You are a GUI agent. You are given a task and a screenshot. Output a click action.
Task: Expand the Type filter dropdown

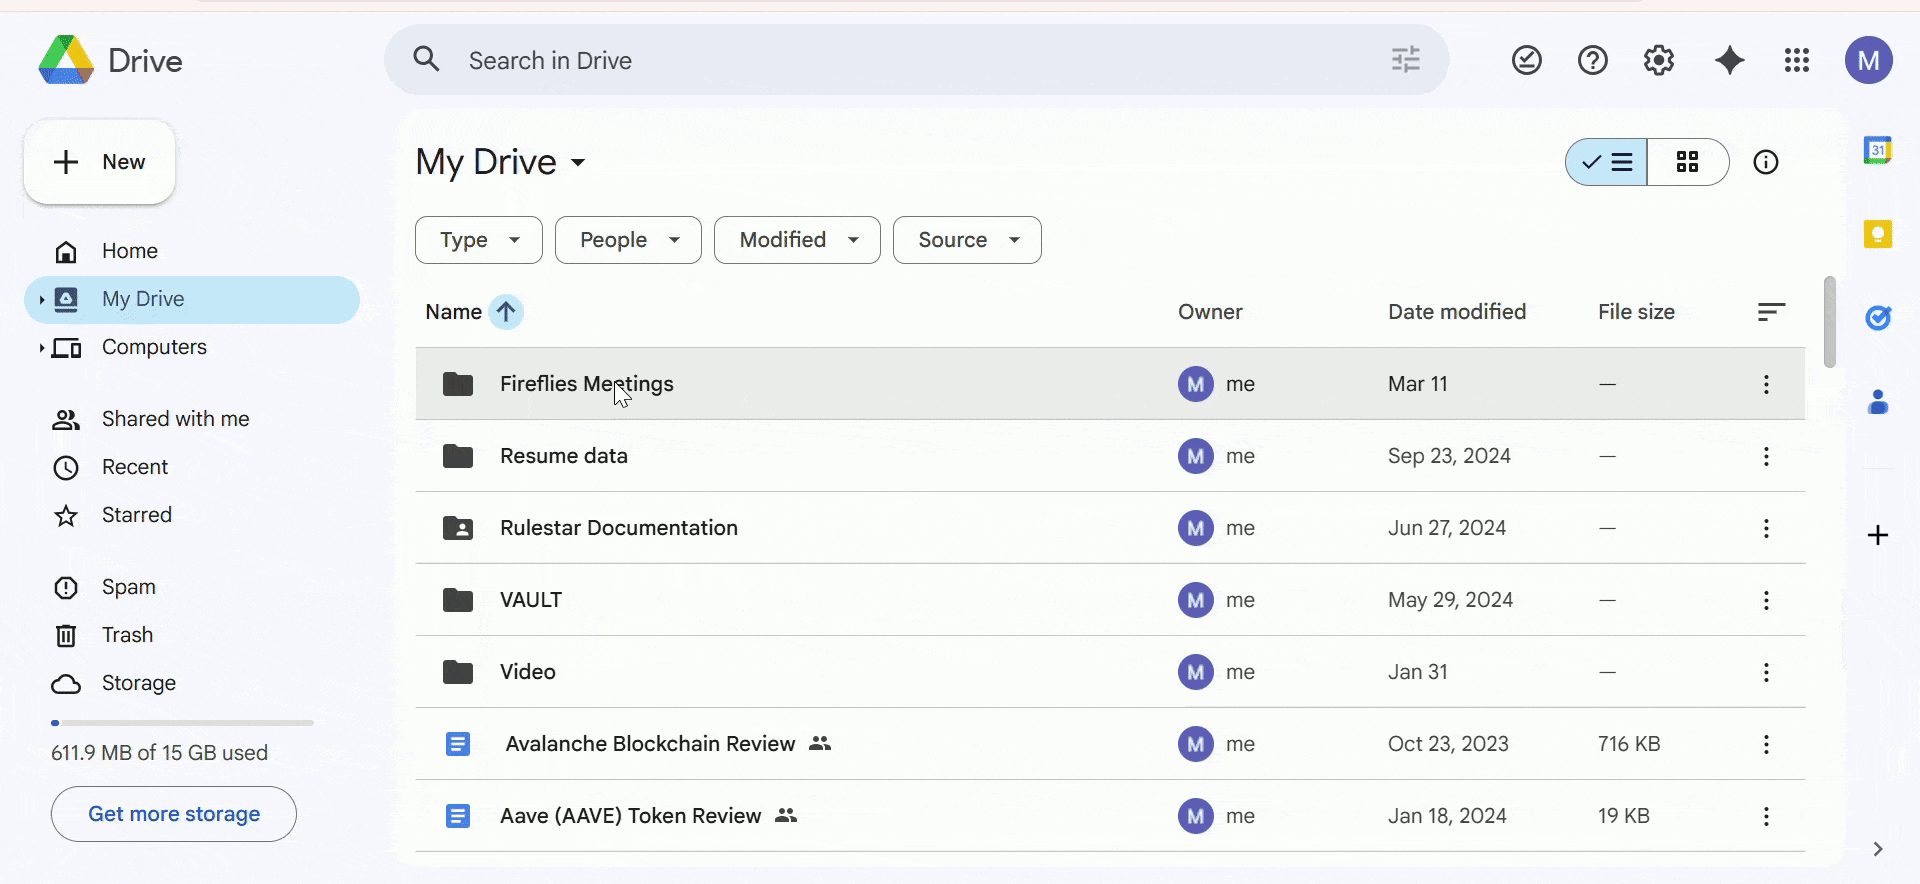click(x=479, y=240)
